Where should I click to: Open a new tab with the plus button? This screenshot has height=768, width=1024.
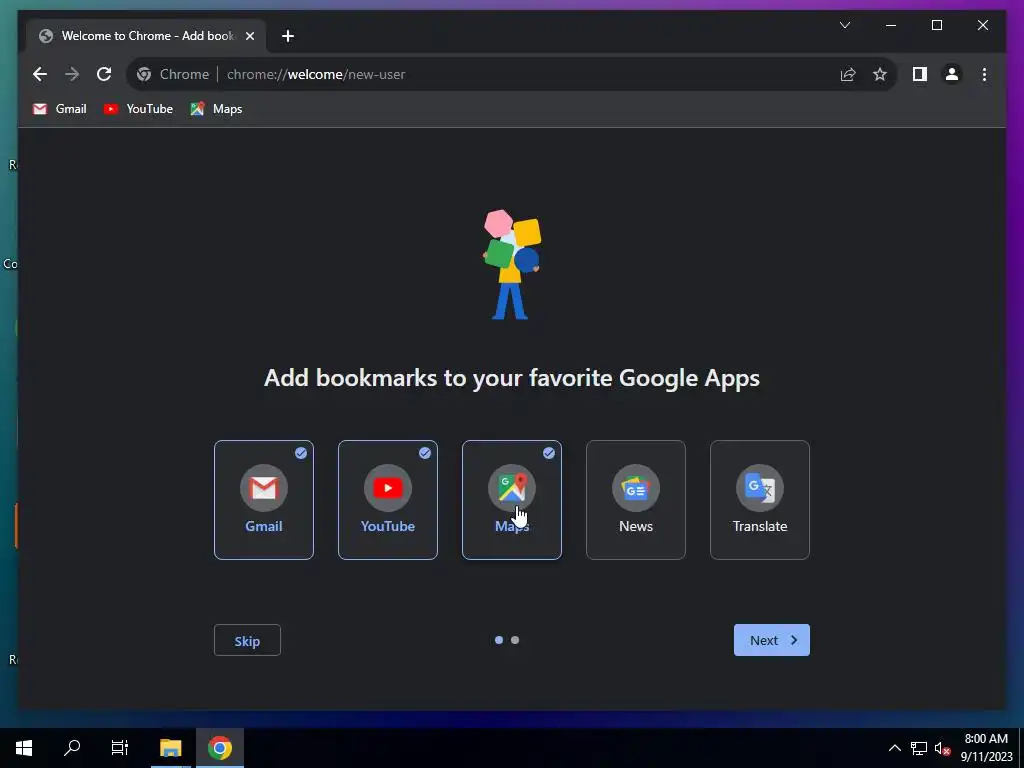coord(288,36)
